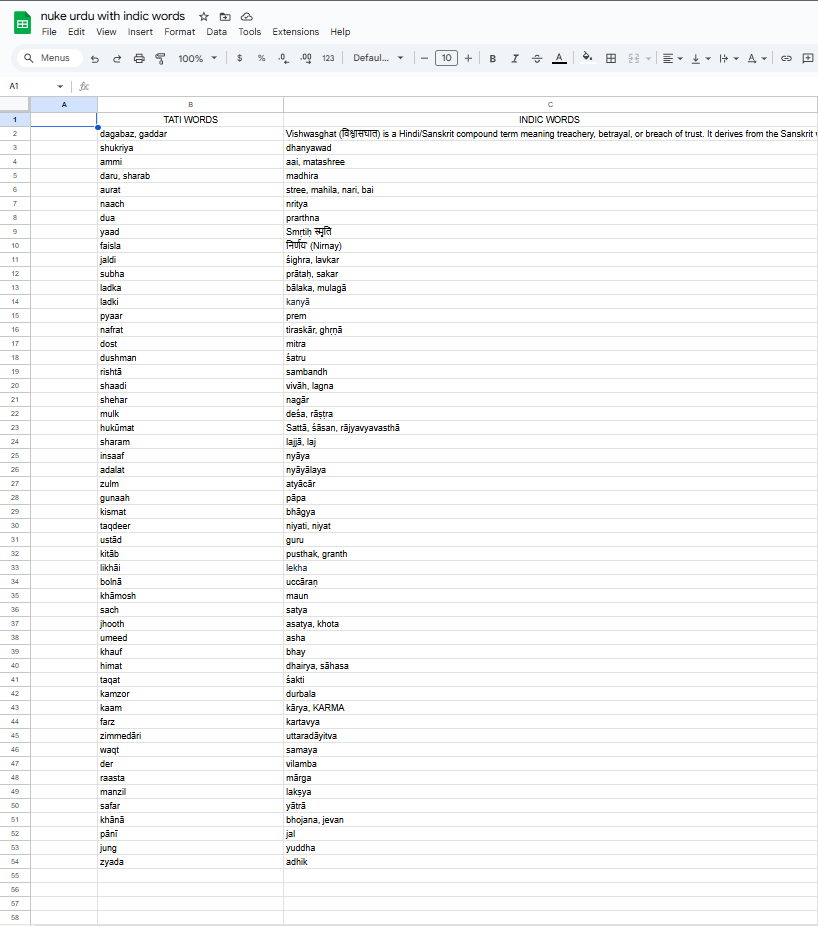Screen dimensions: 818x926
Task: Decrease font size with minus button
Action: click(424, 58)
